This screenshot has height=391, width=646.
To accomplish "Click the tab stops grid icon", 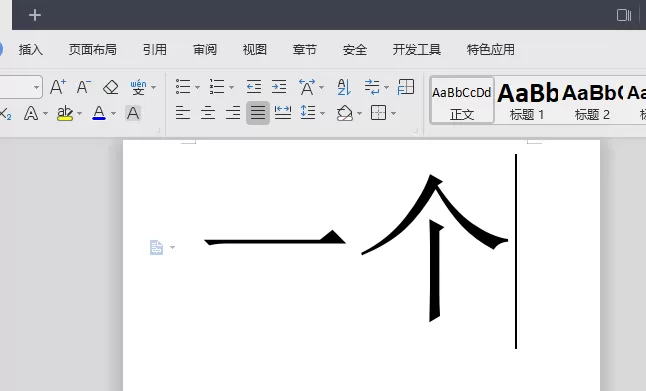I will (x=406, y=87).
